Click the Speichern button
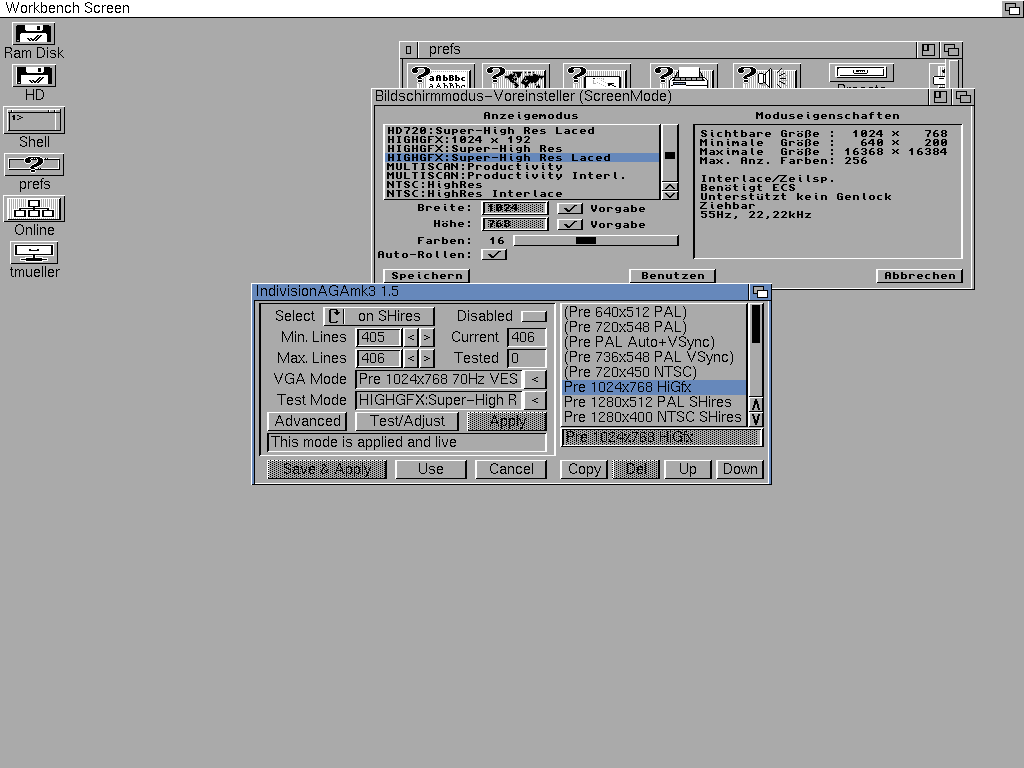Viewport: 1024px width, 768px height. pos(425,276)
